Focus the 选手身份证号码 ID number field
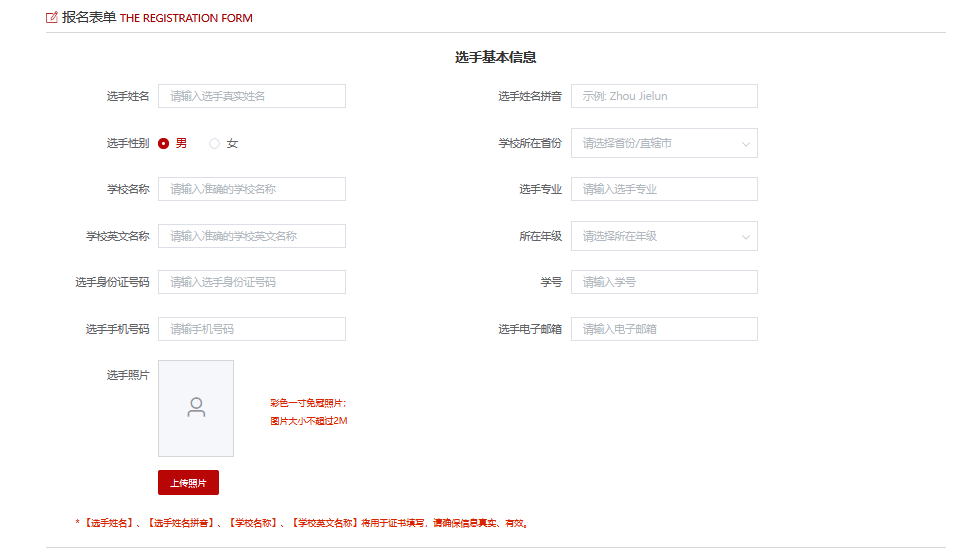 click(251, 282)
